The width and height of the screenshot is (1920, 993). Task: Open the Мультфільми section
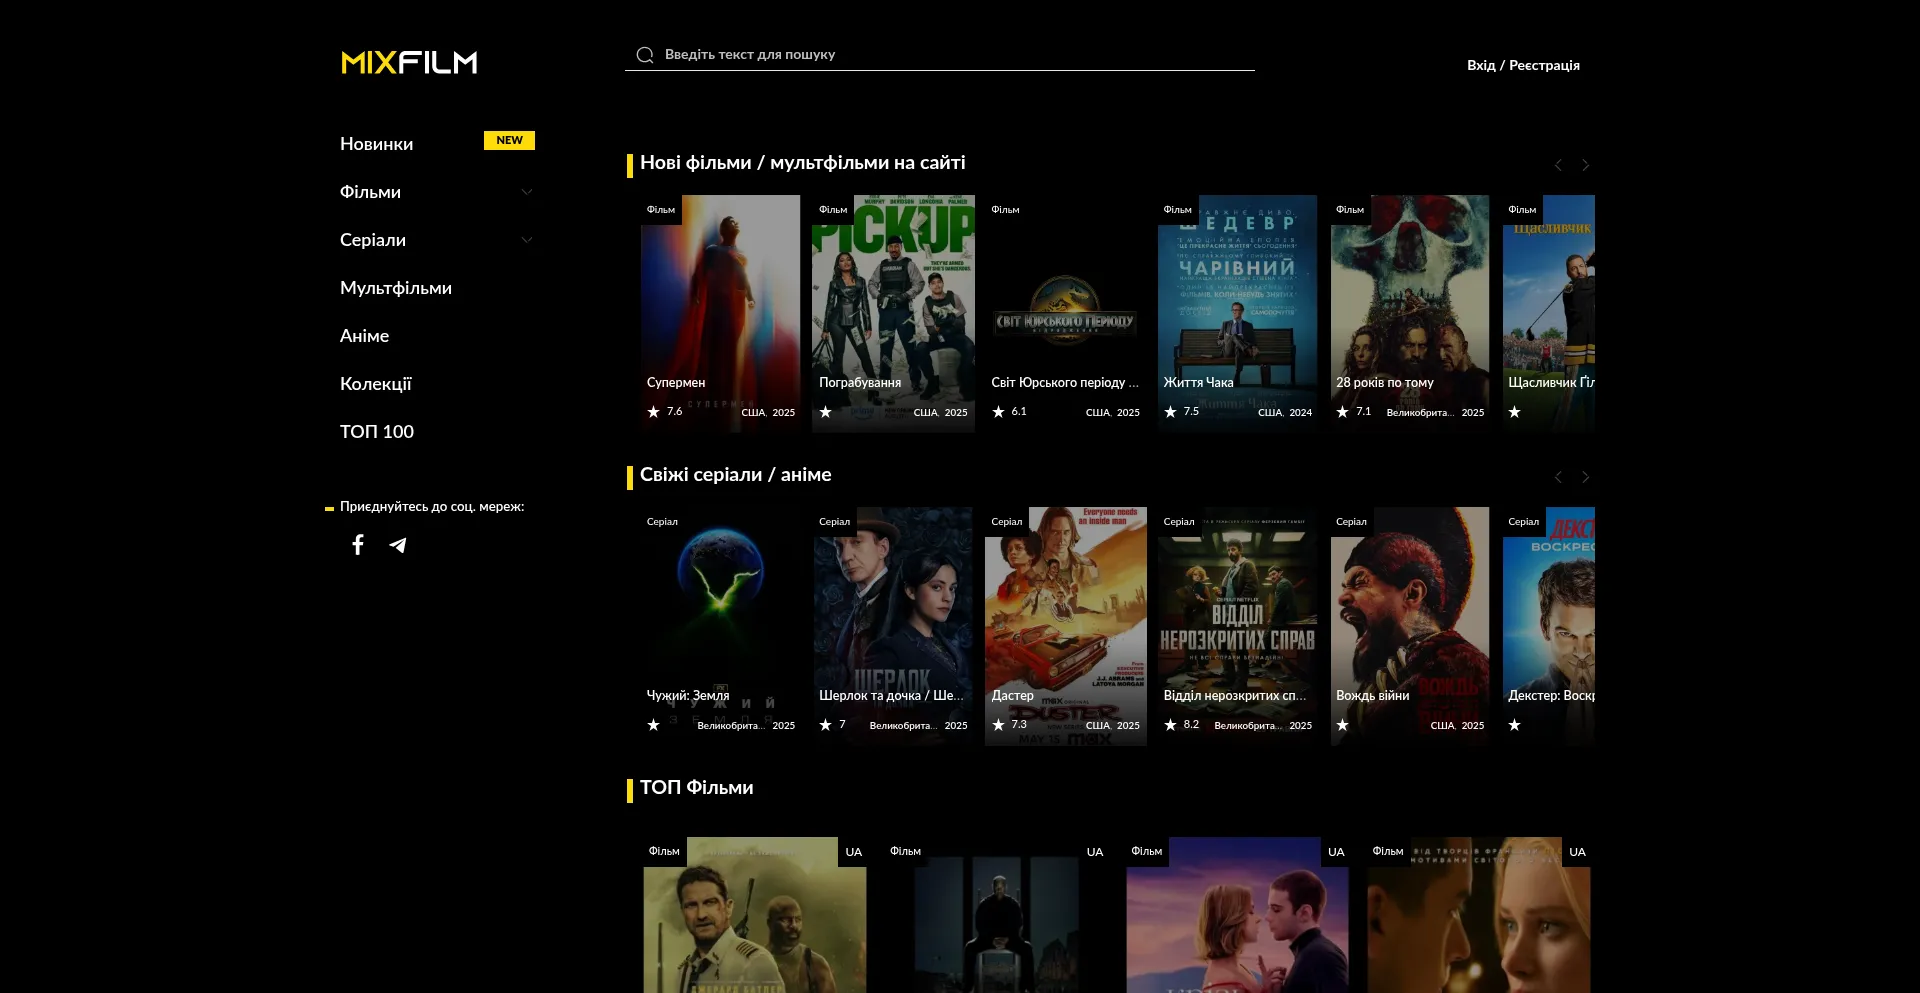pos(395,287)
